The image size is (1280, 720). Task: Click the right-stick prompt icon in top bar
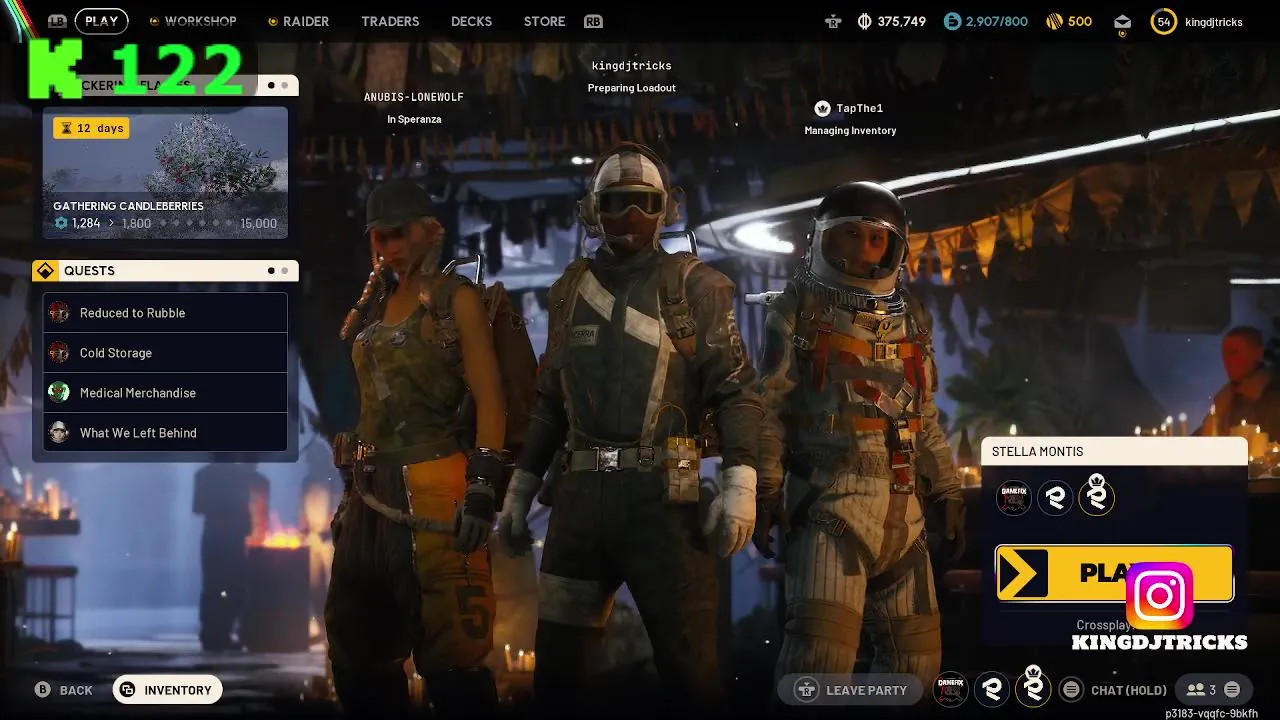tap(833, 21)
